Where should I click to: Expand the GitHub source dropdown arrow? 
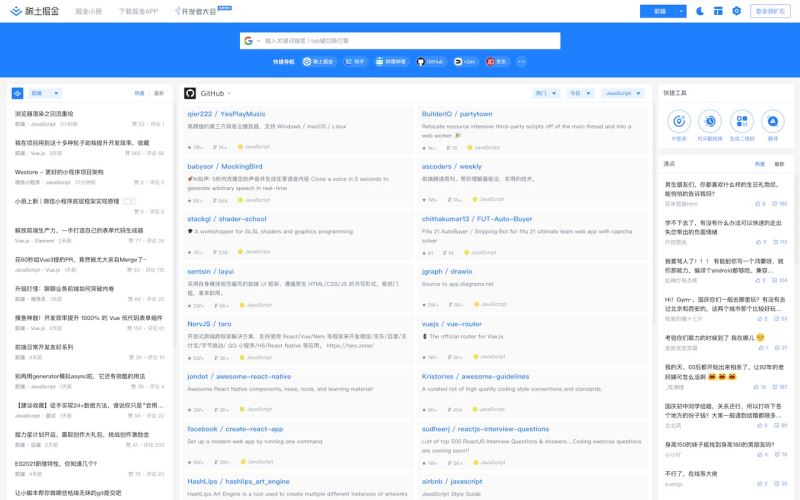229,93
